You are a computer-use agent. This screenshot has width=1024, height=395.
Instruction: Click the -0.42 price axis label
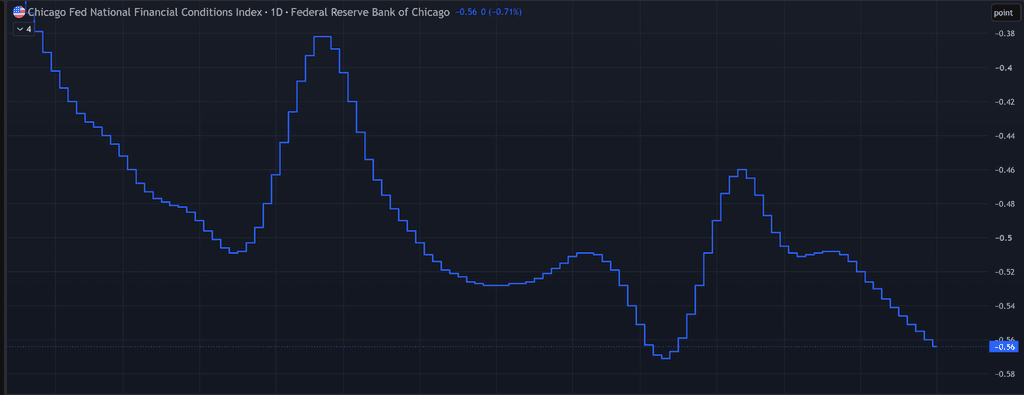click(1004, 102)
